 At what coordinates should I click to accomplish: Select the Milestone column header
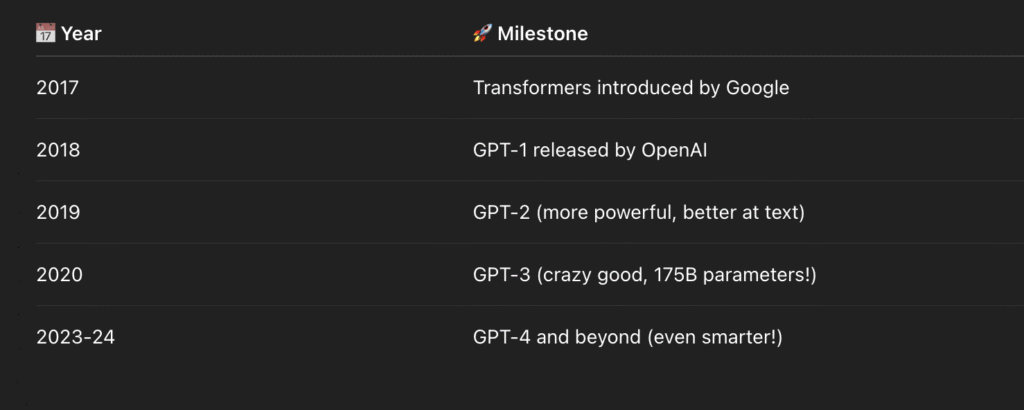(530, 33)
